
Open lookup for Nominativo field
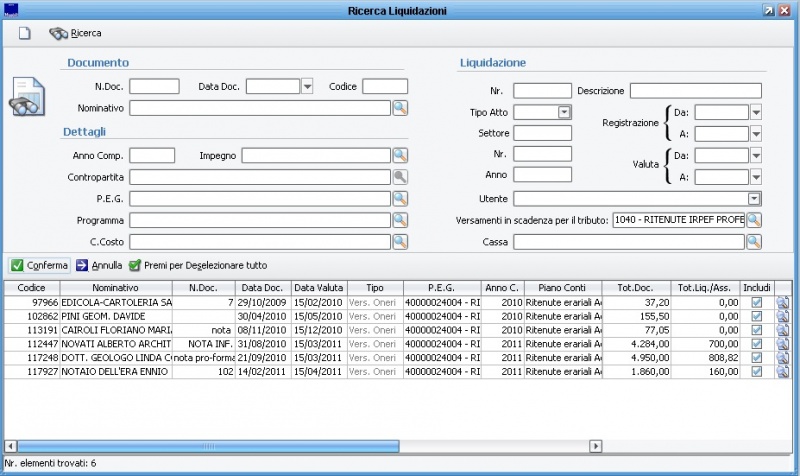click(x=399, y=108)
